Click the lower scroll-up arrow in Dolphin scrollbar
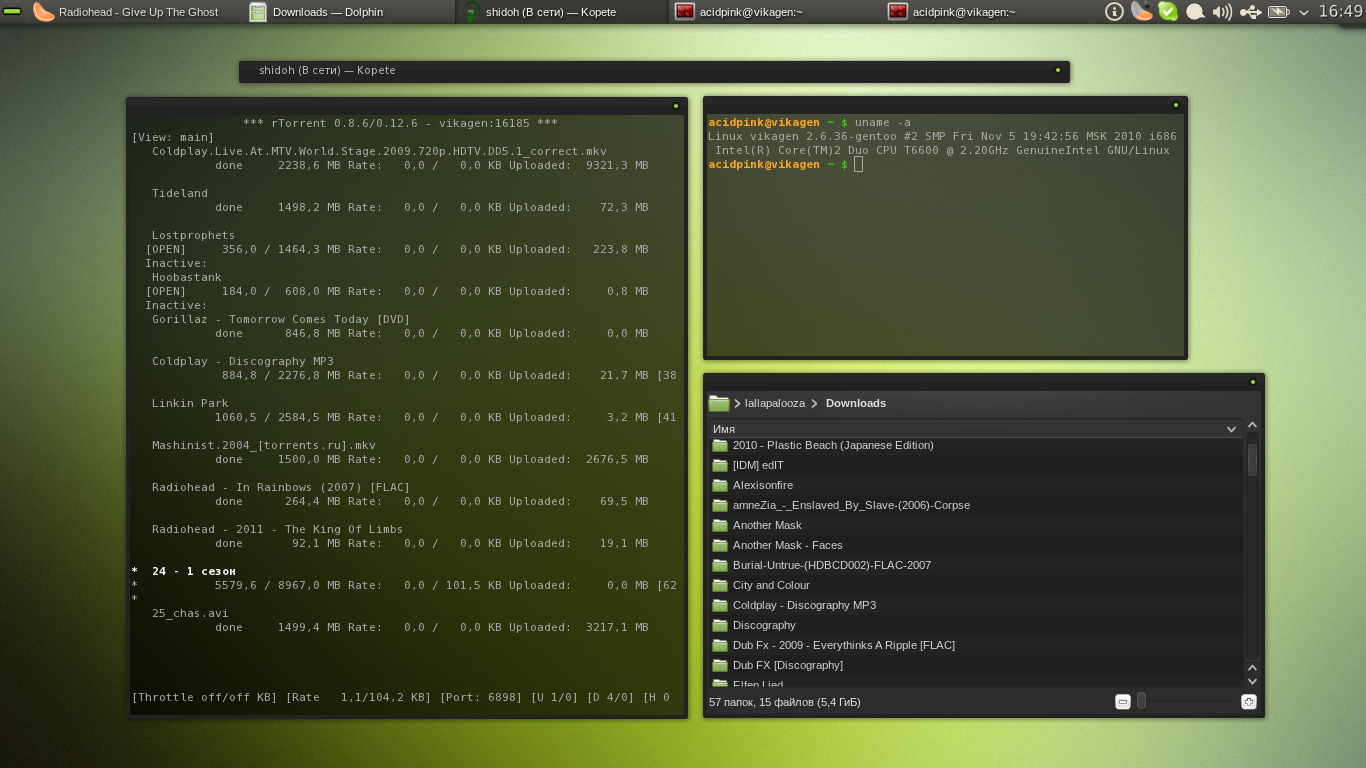The height and width of the screenshot is (768, 1366). pos(1252,667)
